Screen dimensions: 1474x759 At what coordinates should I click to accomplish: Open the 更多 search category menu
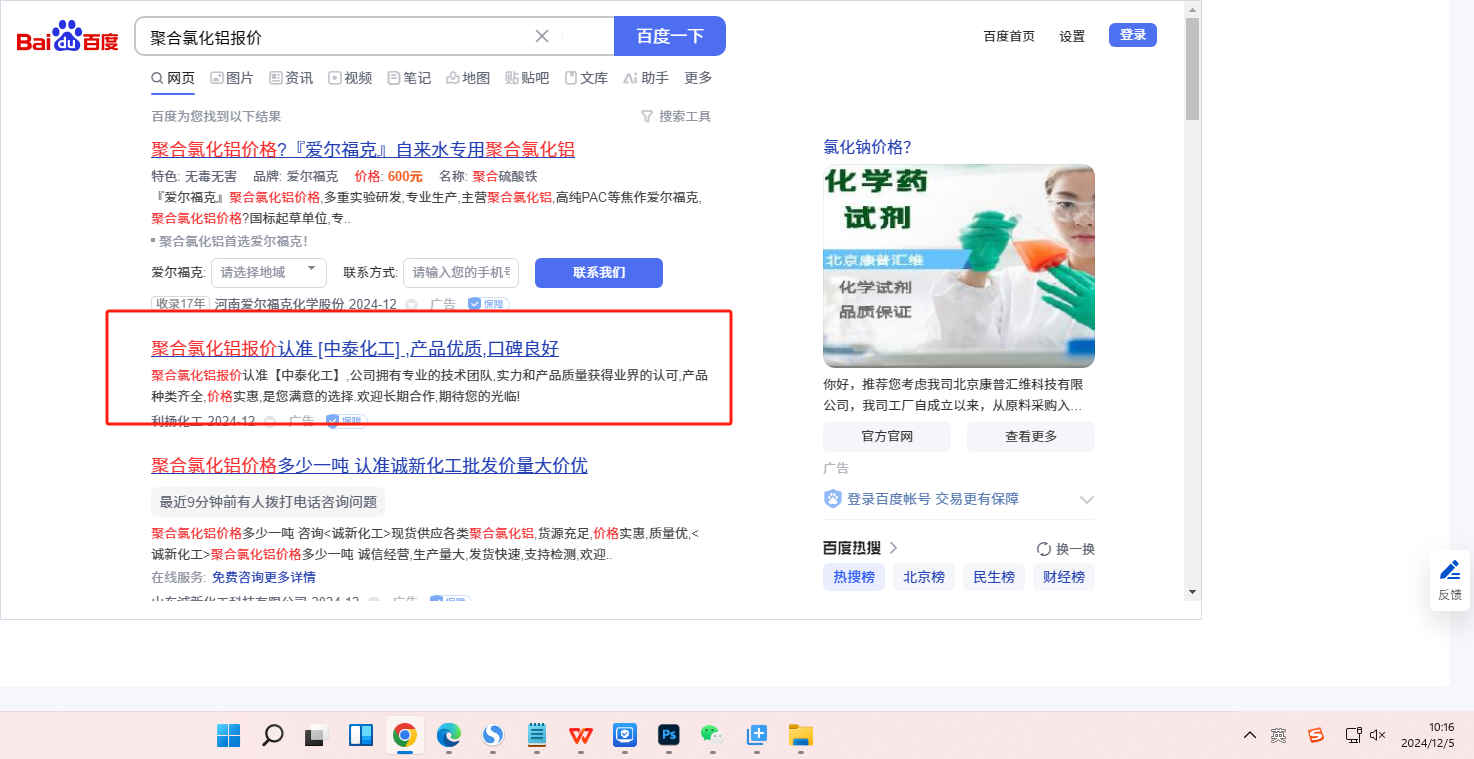(x=698, y=78)
